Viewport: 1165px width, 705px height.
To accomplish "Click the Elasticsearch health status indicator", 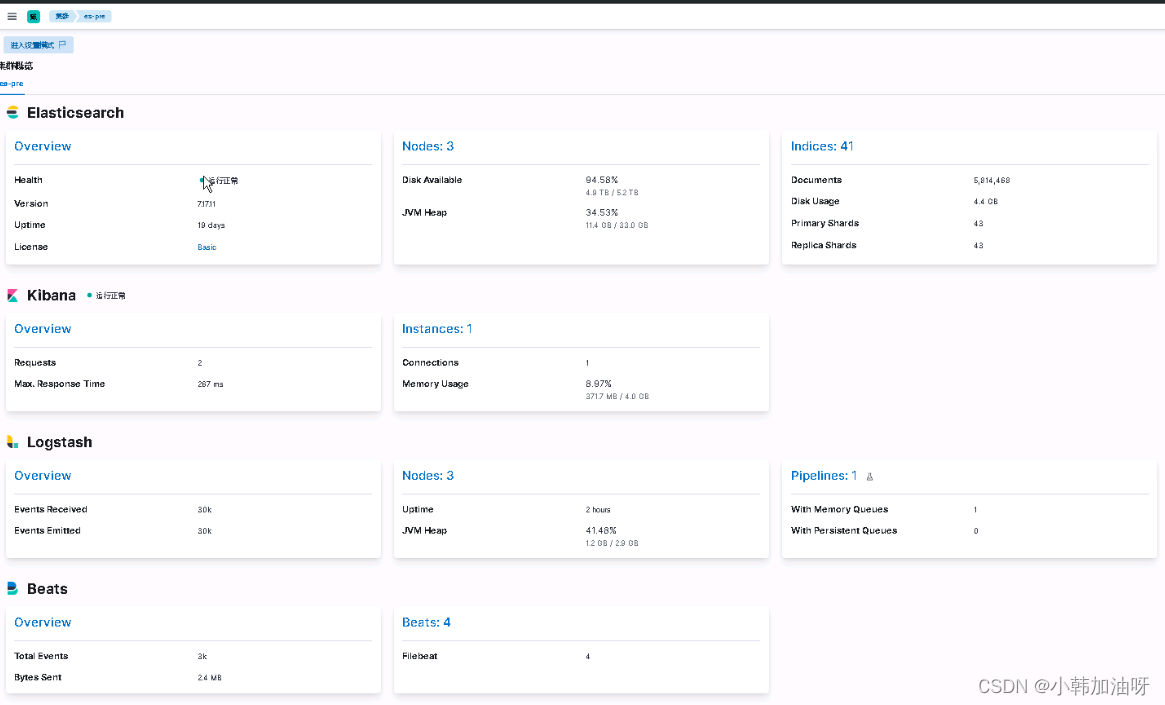I will [x=219, y=181].
